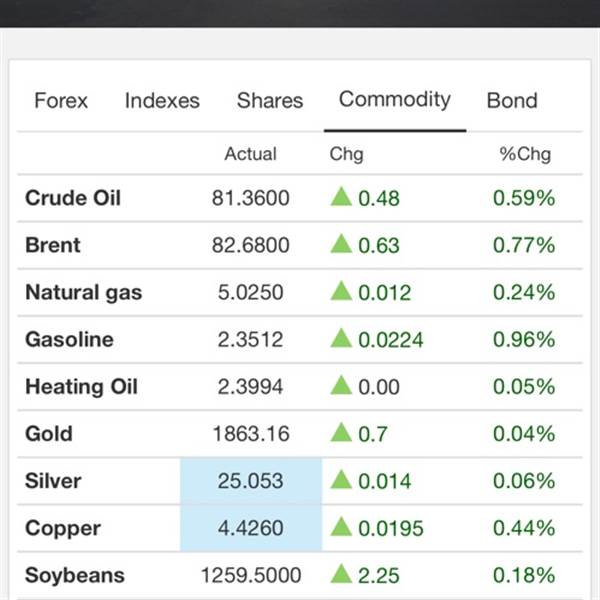
Task: Click the Brent change arrow icon
Action: point(341,244)
